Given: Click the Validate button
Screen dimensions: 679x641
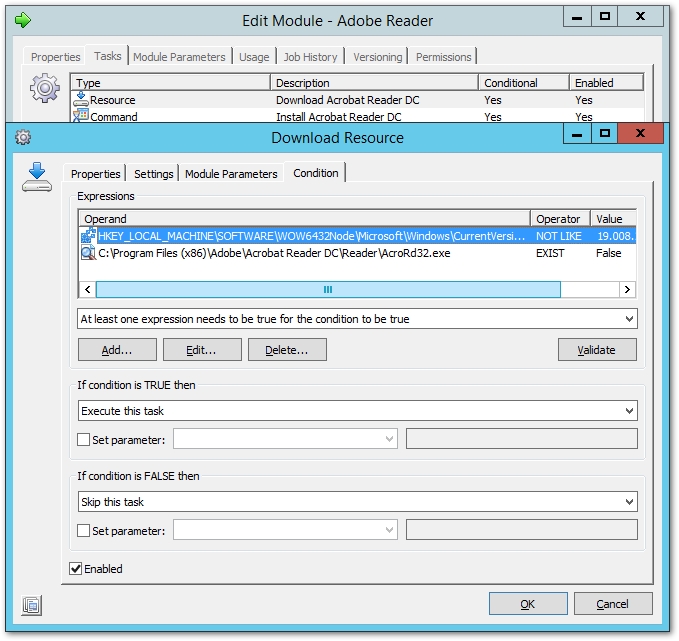Looking at the screenshot, I should pos(597,350).
